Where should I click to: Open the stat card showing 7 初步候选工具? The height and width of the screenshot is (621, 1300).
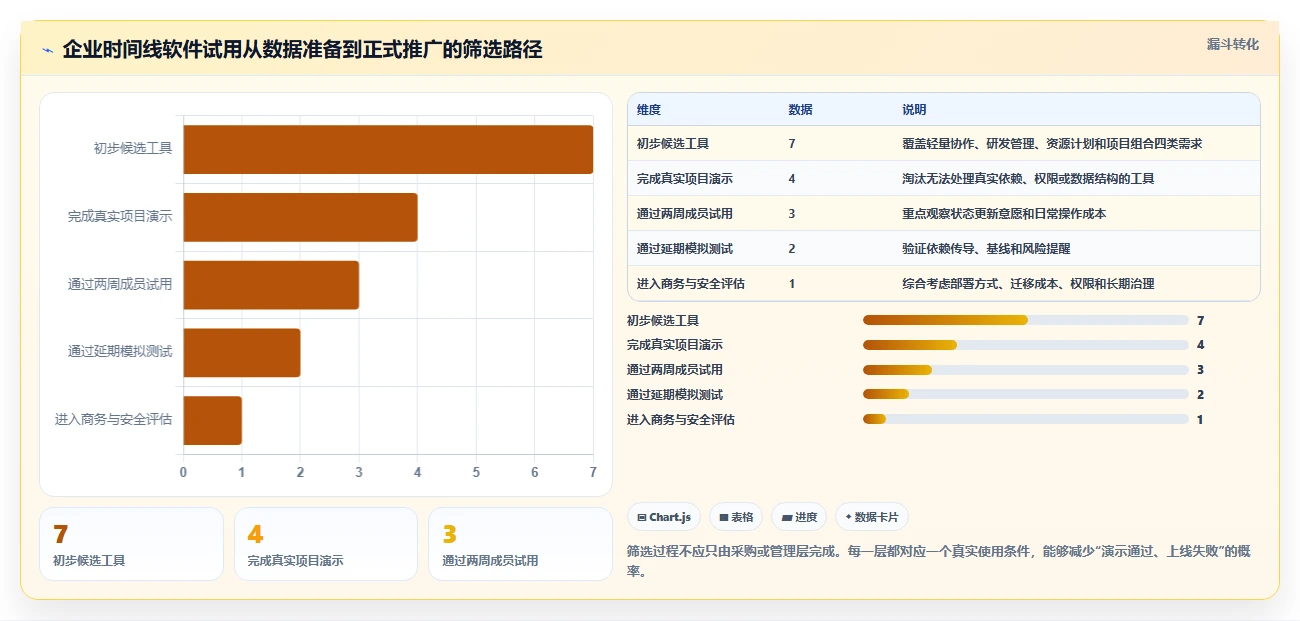(x=131, y=544)
